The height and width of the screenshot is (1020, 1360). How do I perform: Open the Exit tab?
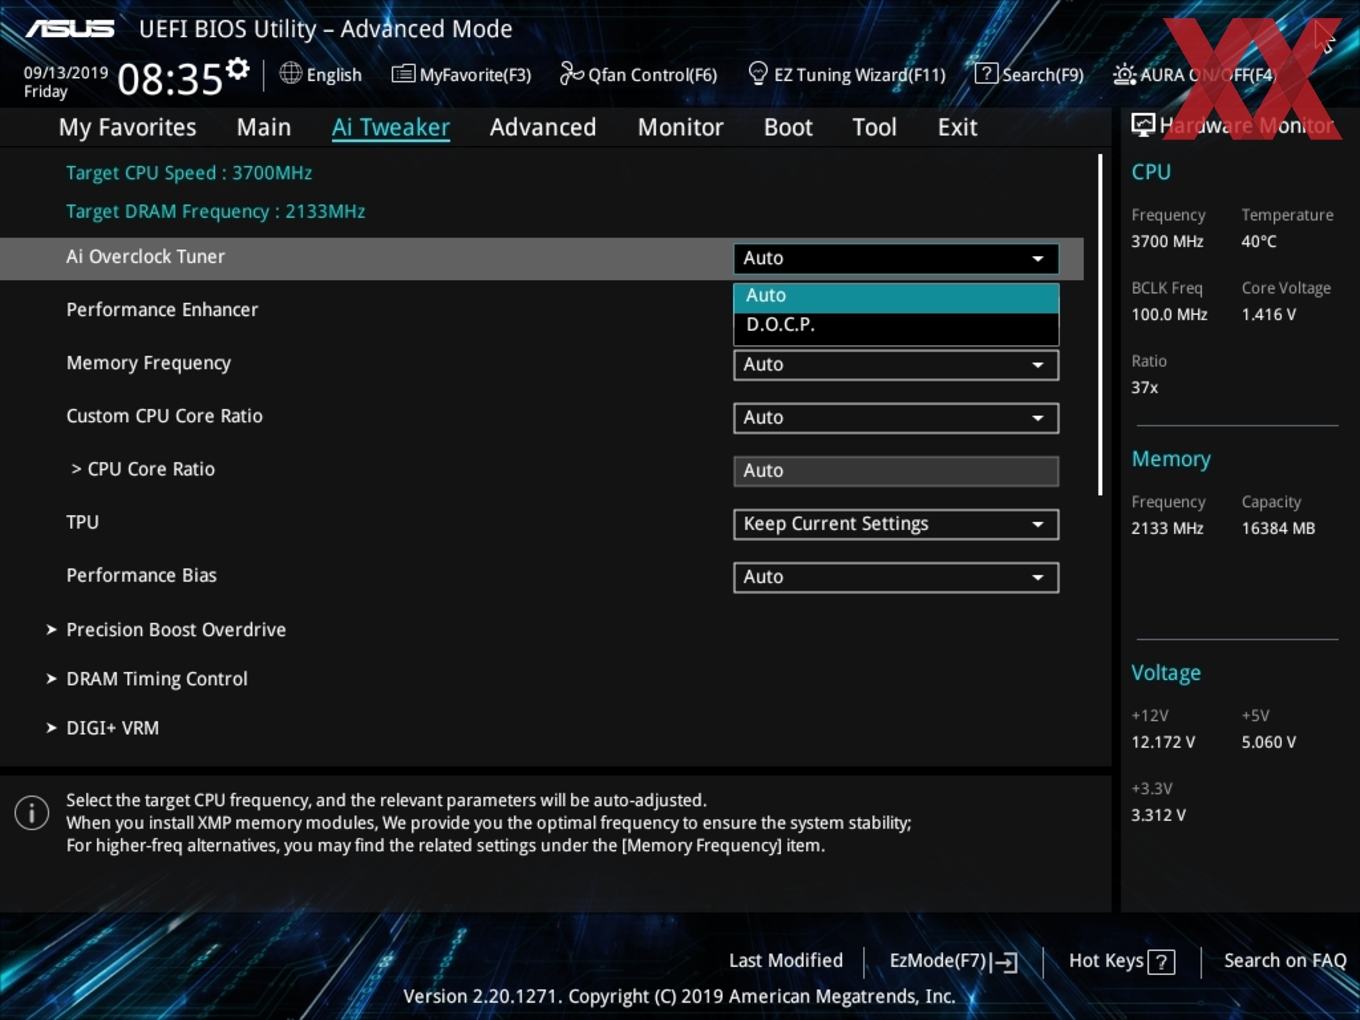(957, 127)
